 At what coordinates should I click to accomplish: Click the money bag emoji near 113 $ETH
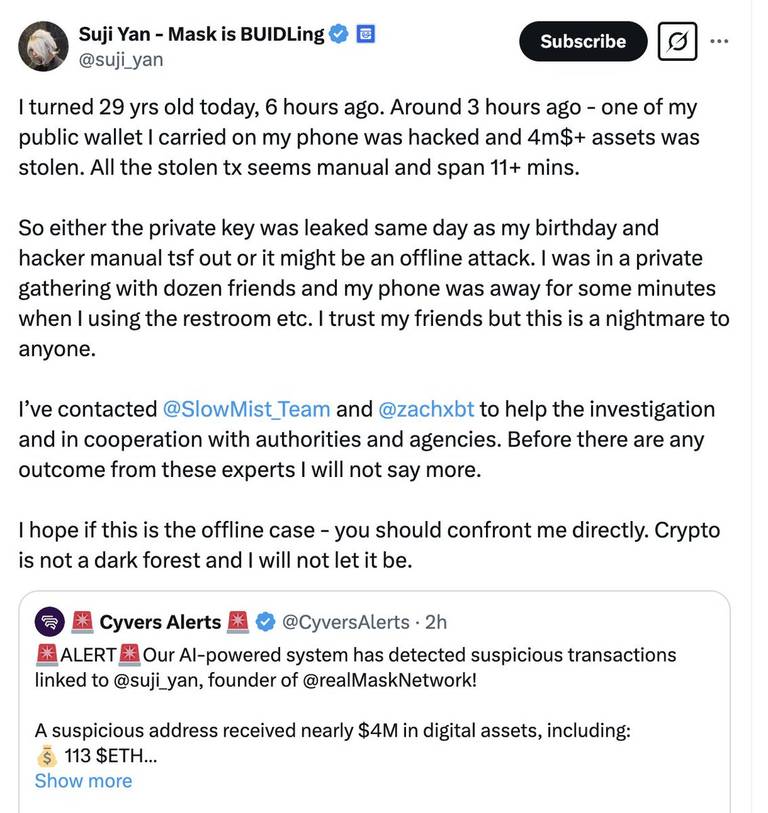47,756
